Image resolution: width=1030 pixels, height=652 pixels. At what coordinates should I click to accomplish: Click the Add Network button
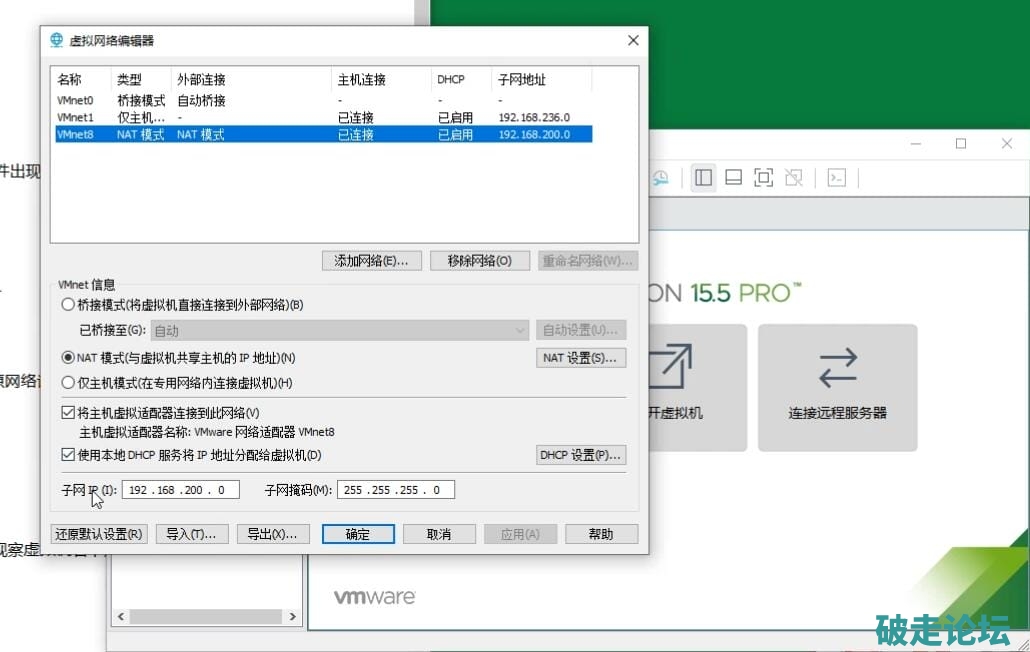(x=371, y=261)
